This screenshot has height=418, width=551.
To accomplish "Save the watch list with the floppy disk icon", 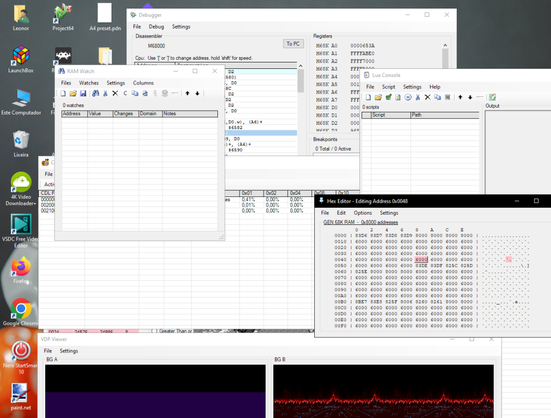I will tap(83, 93).
